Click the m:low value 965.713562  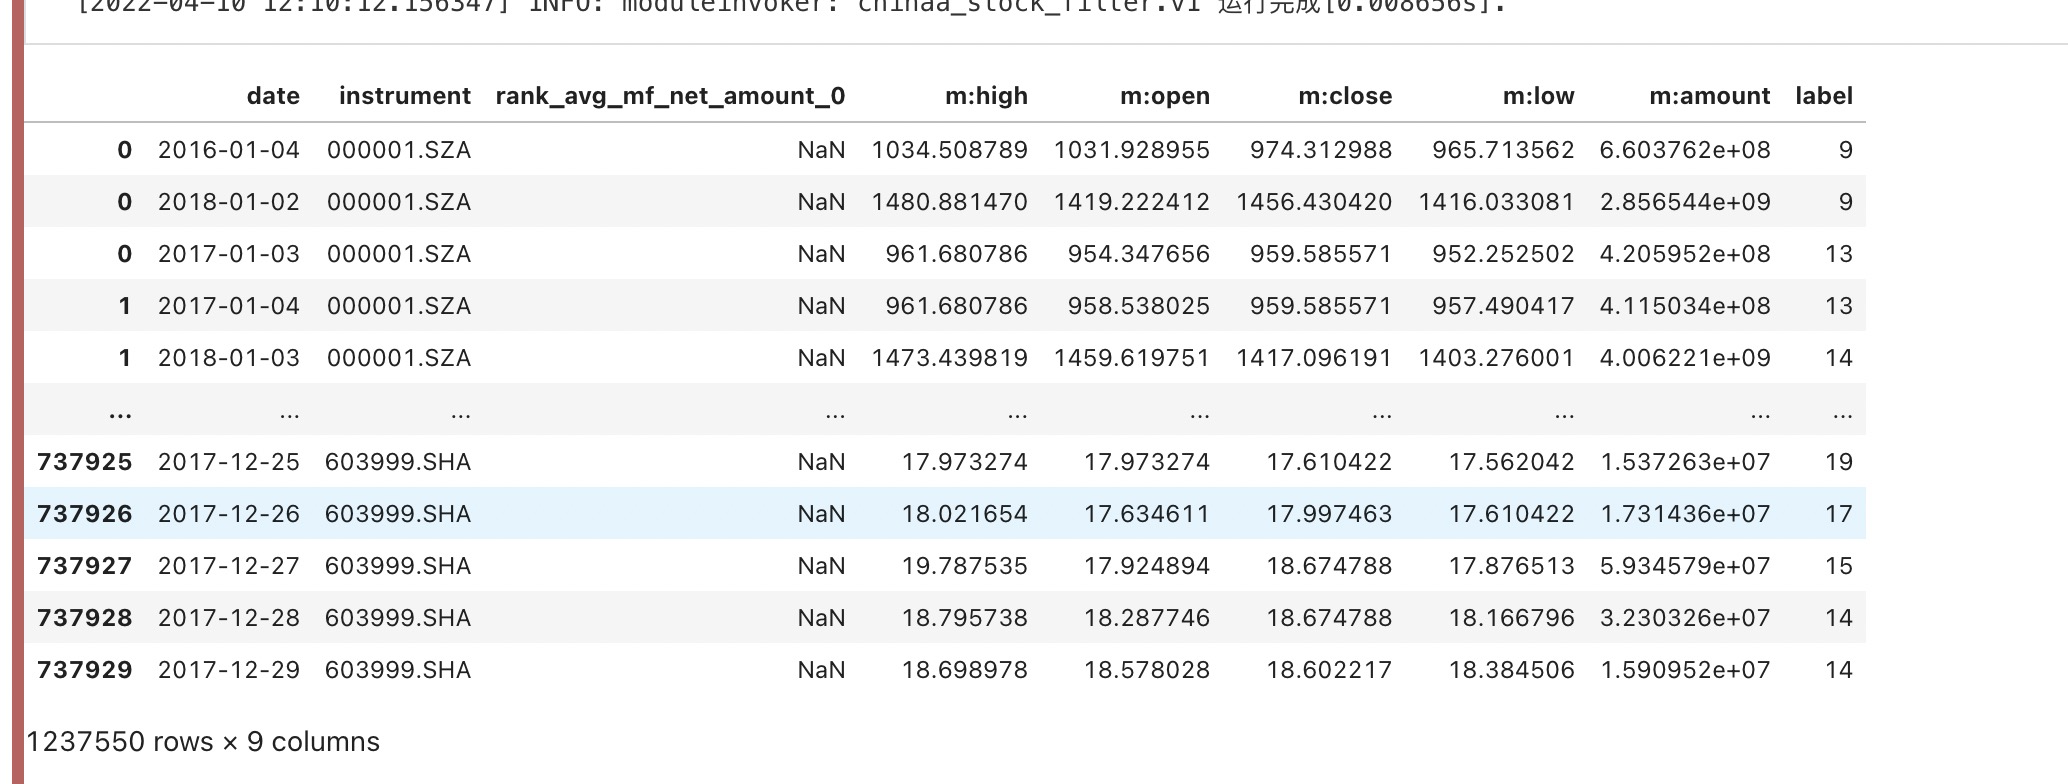(1502, 150)
